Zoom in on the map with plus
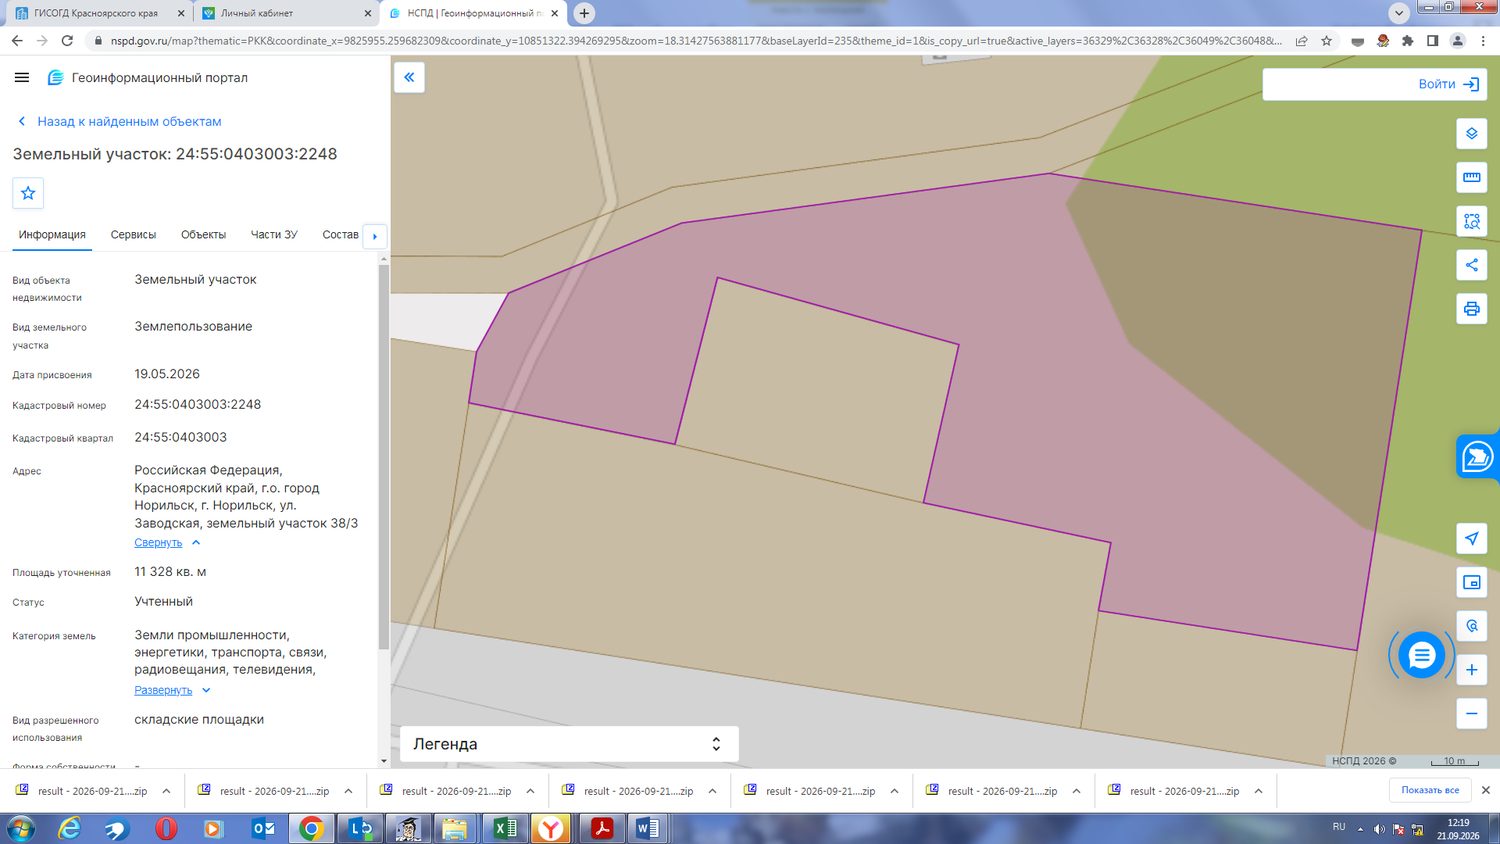Image resolution: width=1500 pixels, height=844 pixels. pyautogui.click(x=1472, y=670)
